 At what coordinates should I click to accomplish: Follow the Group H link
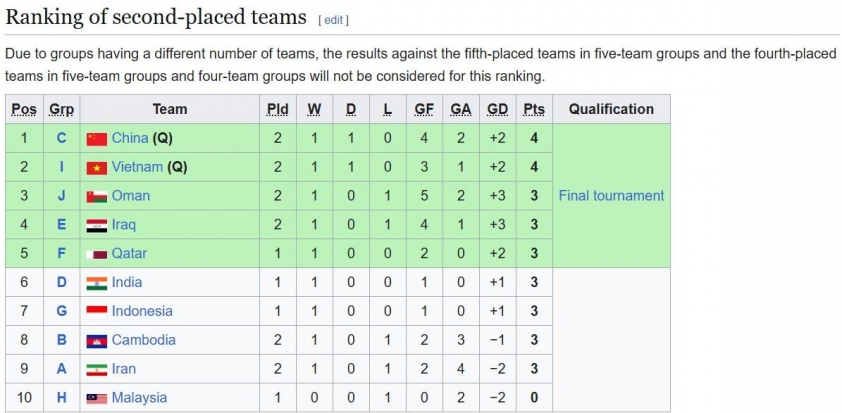61,398
